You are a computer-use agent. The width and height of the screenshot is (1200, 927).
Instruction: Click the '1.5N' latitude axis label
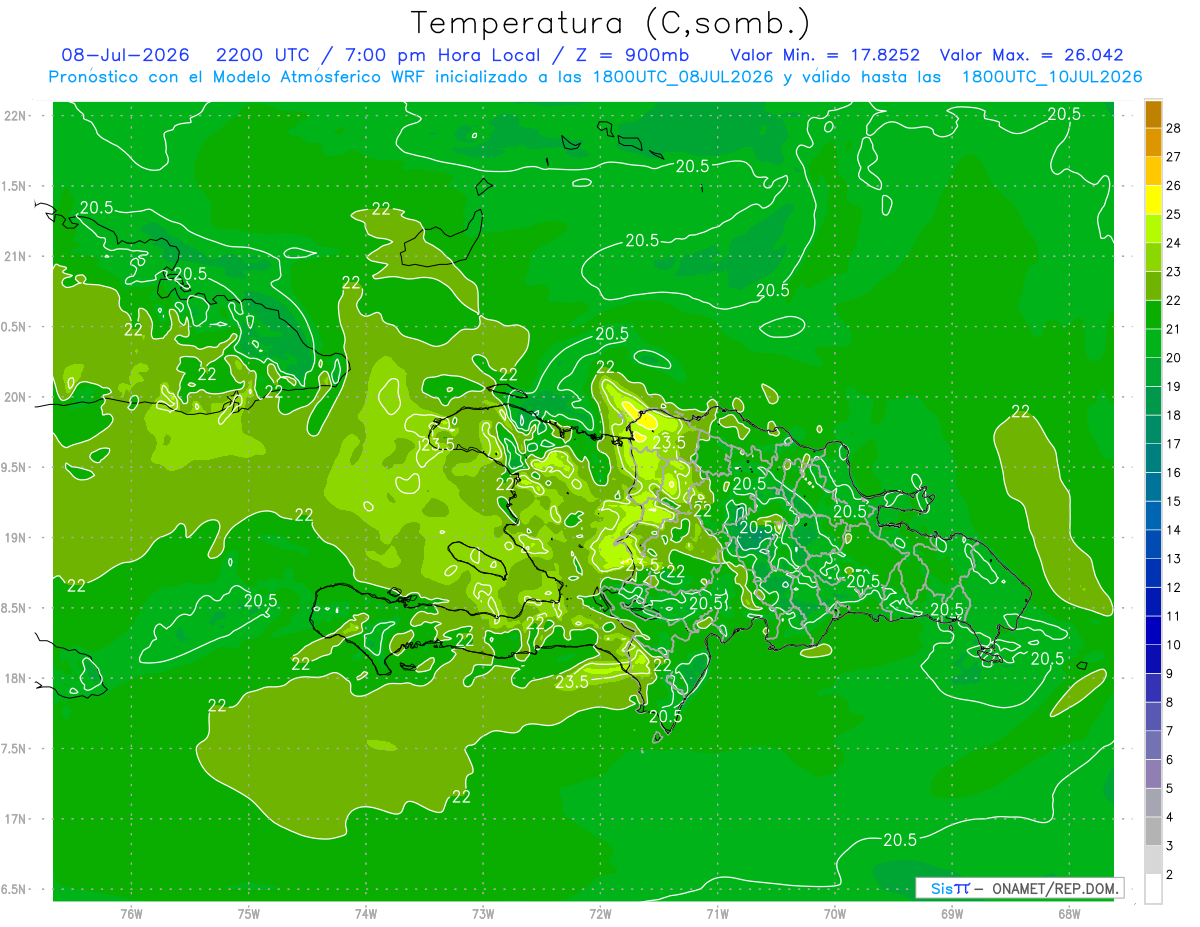(16, 186)
